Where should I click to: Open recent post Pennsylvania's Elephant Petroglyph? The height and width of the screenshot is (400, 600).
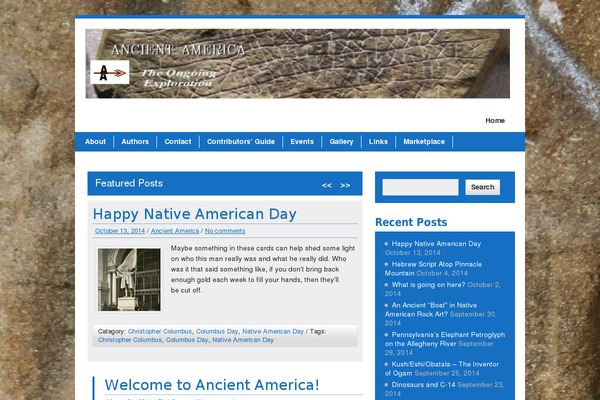click(445, 339)
